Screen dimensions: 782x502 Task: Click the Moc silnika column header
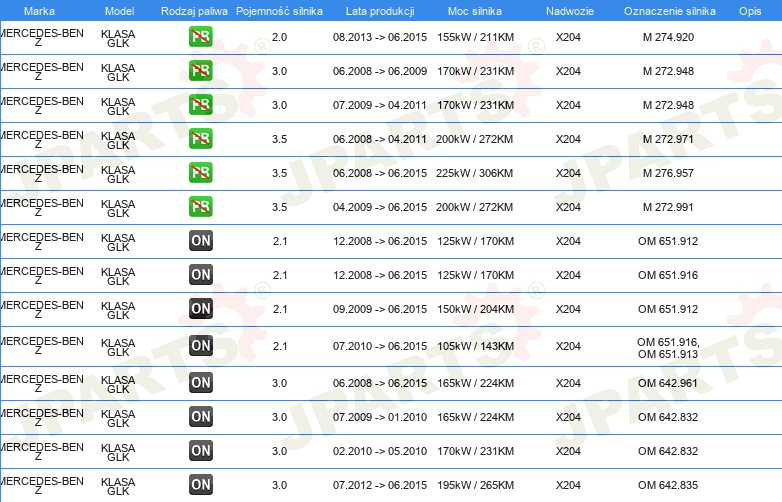point(475,11)
